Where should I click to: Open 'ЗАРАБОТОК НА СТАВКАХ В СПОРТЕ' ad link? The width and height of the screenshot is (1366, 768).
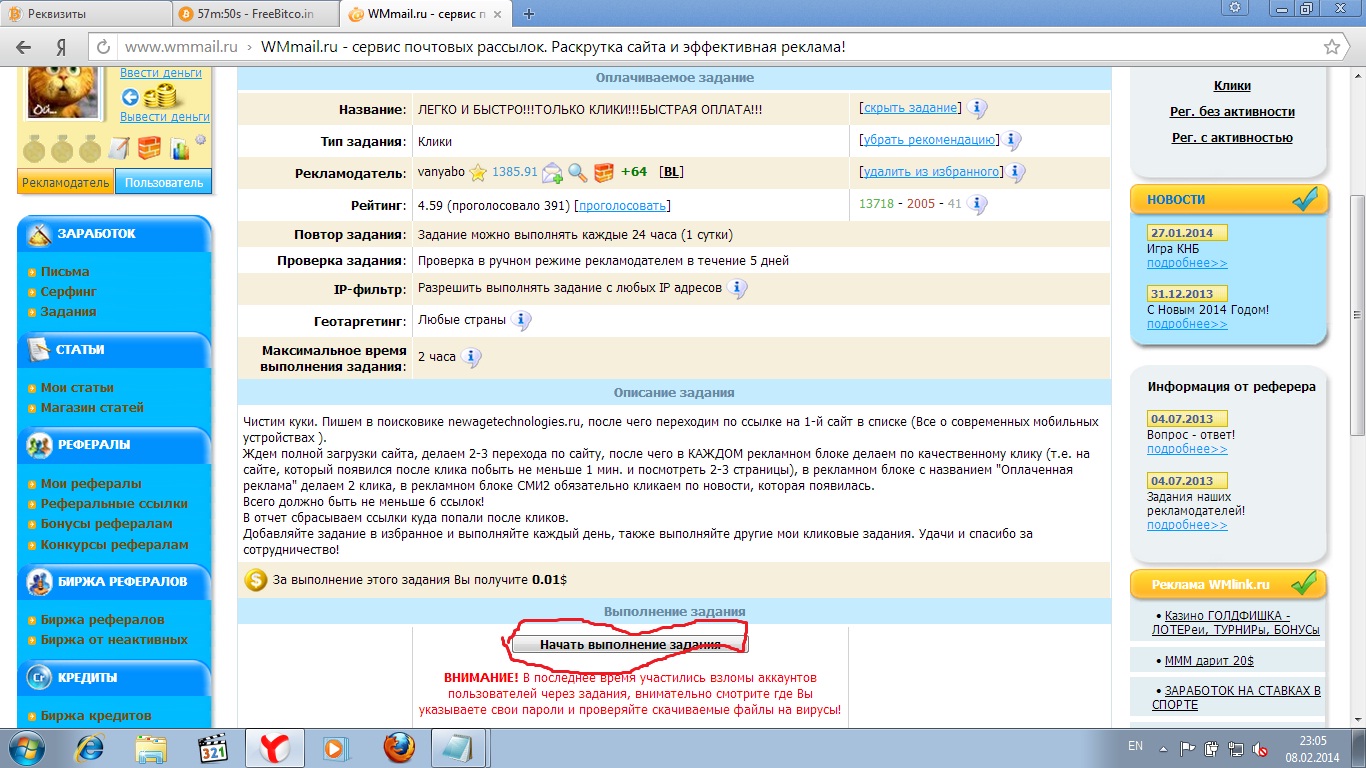pyautogui.click(x=1236, y=698)
